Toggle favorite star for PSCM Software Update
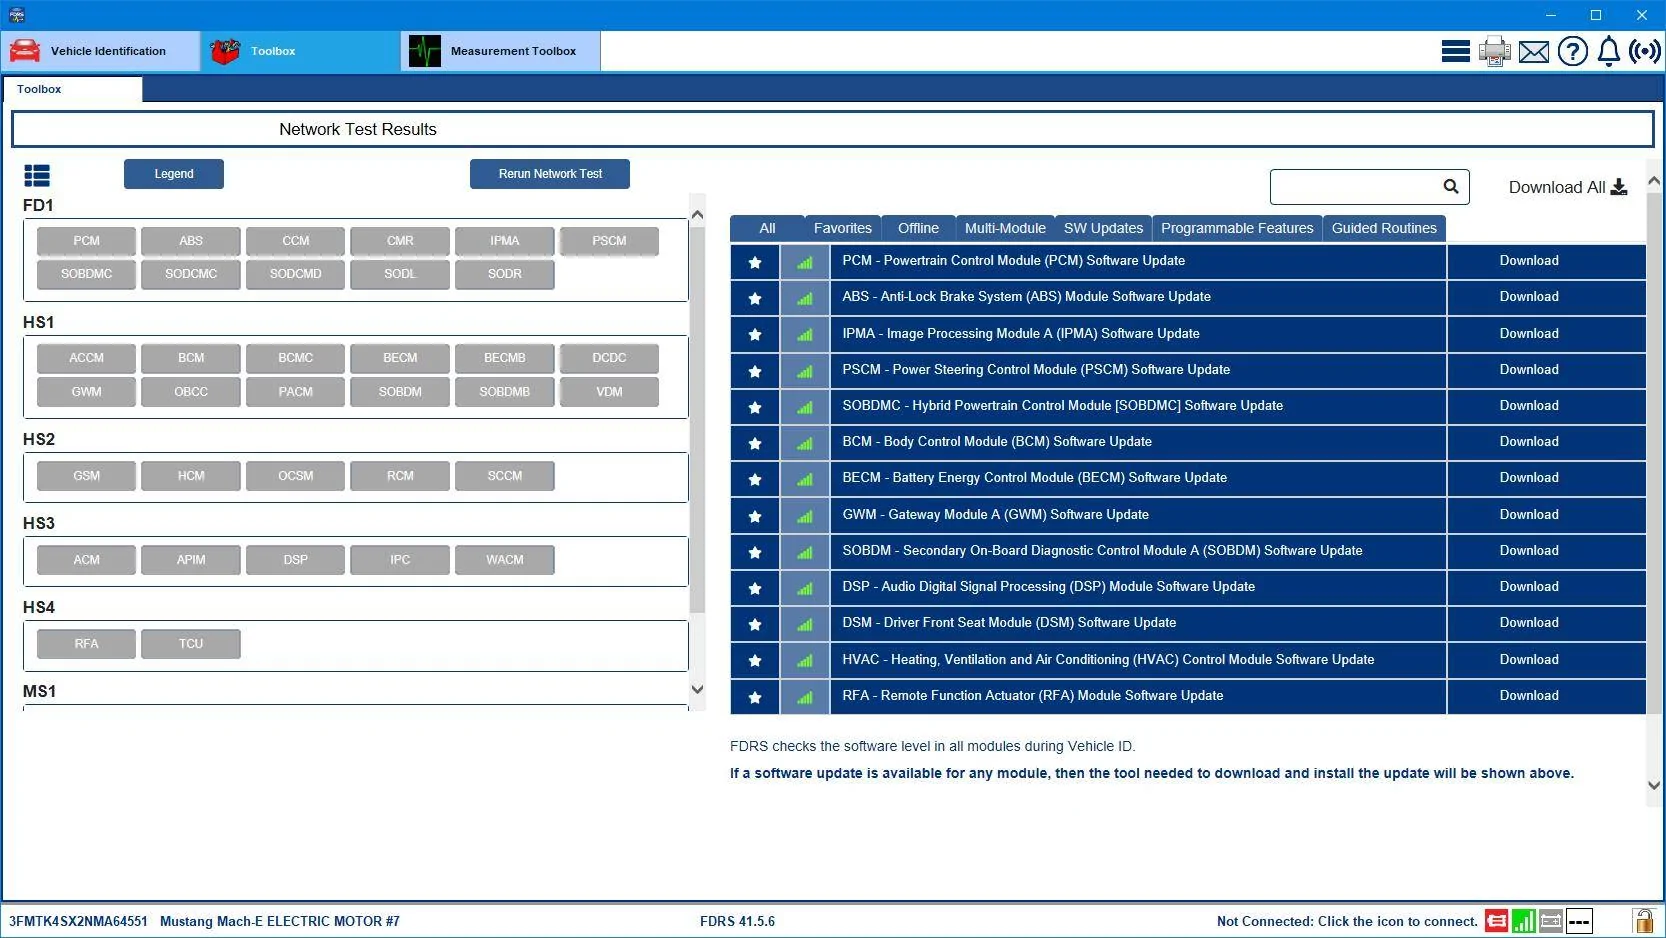The height and width of the screenshot is (938, 1666). coord(755,371)
